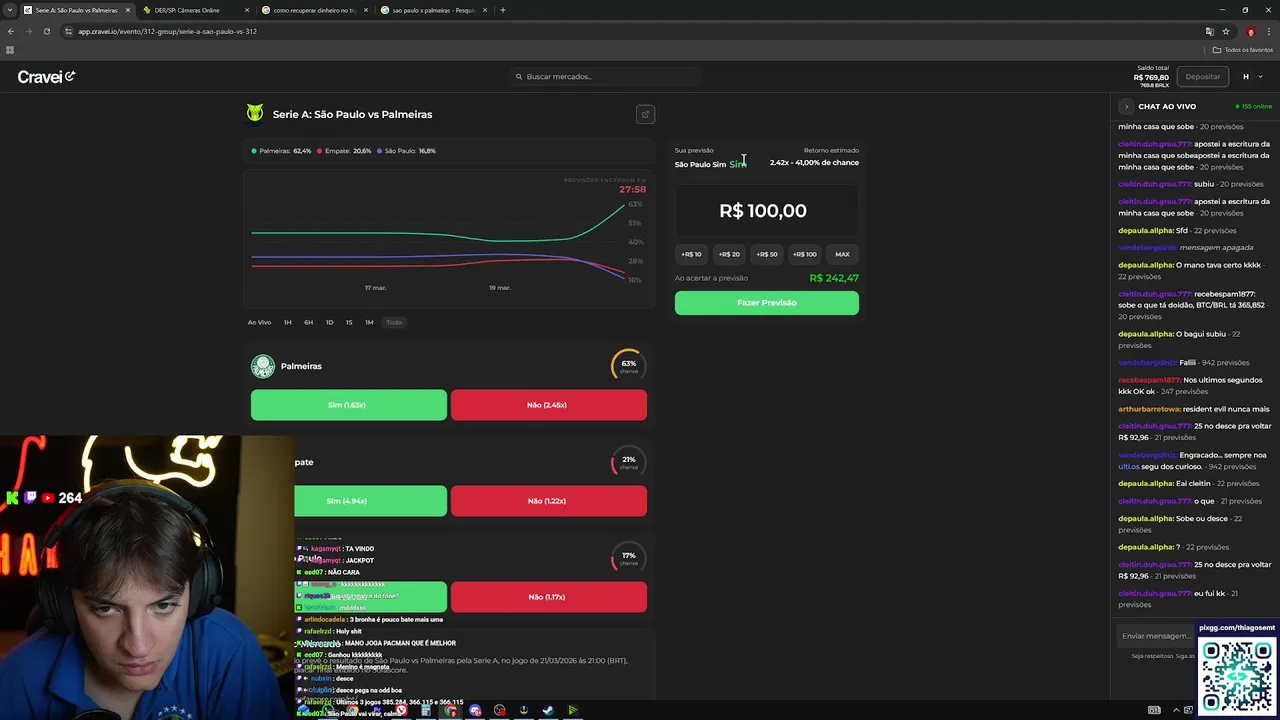
Task: Click Palmeiras 62,4% legend entry
Action: click(282, 151)
